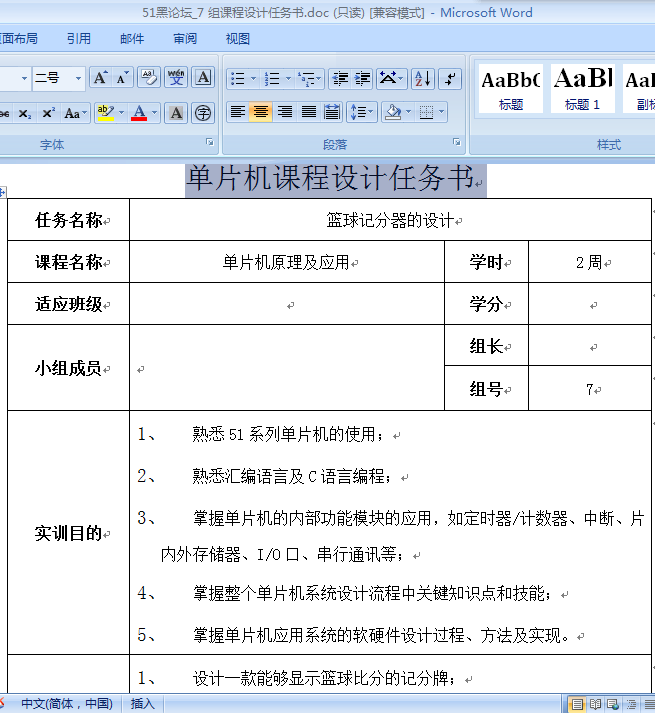Viewport: 655px width, 713px height.
Task: Open the Font dialog launcher
Action: point(210,142)
